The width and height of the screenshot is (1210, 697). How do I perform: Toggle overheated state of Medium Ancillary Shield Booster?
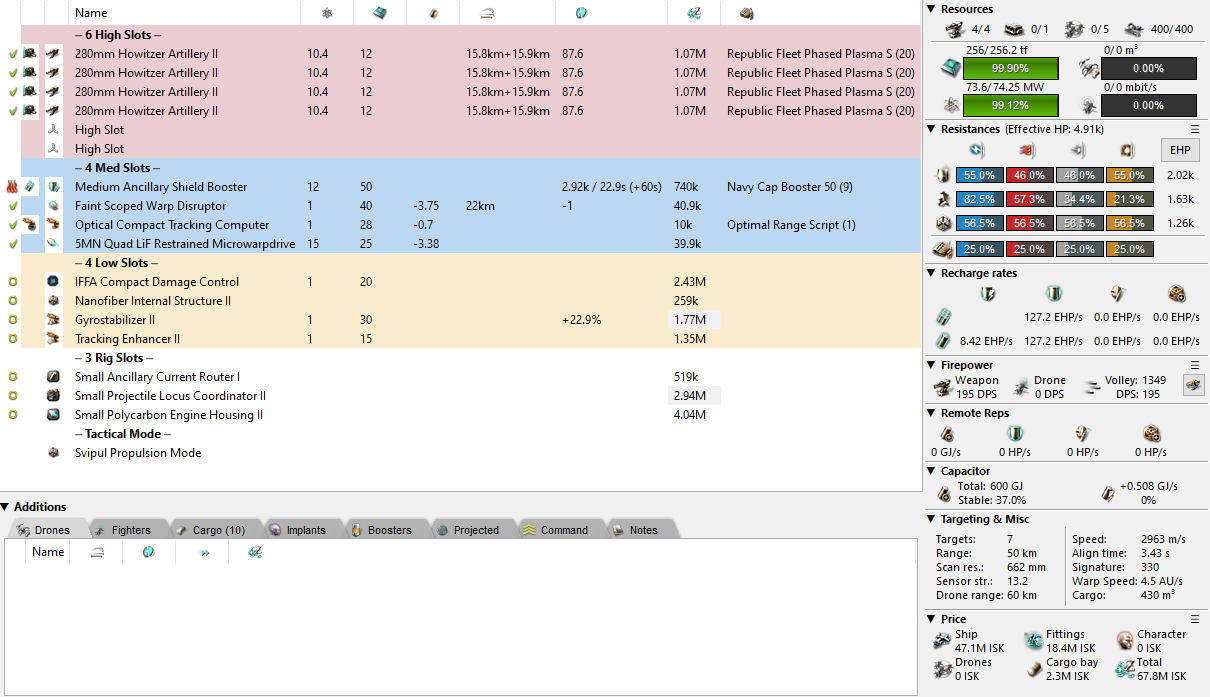12,187
